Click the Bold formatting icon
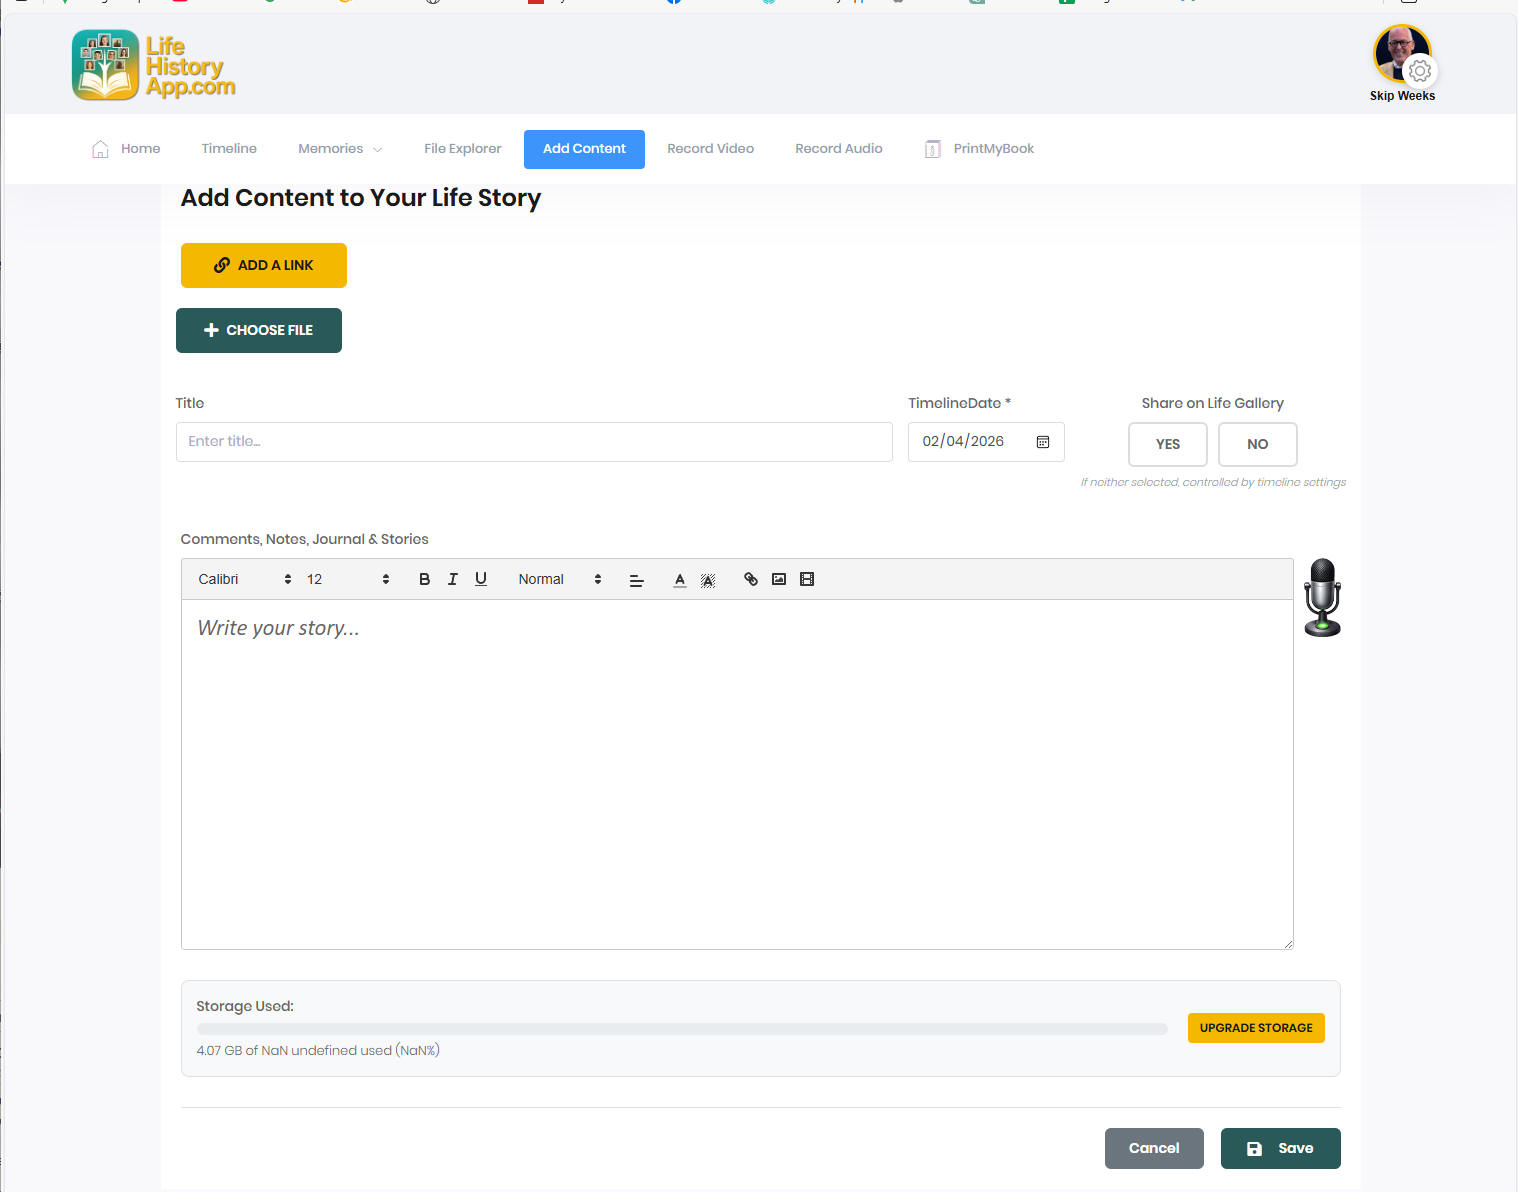 (424, 579)
